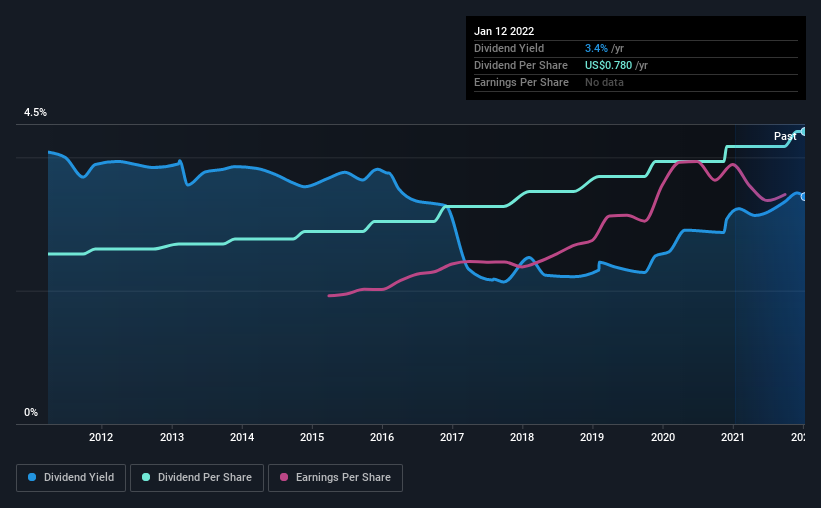Select the 2019 axis label
The height and width of the screenshot is (508, 821).
[x=592, y=437]
